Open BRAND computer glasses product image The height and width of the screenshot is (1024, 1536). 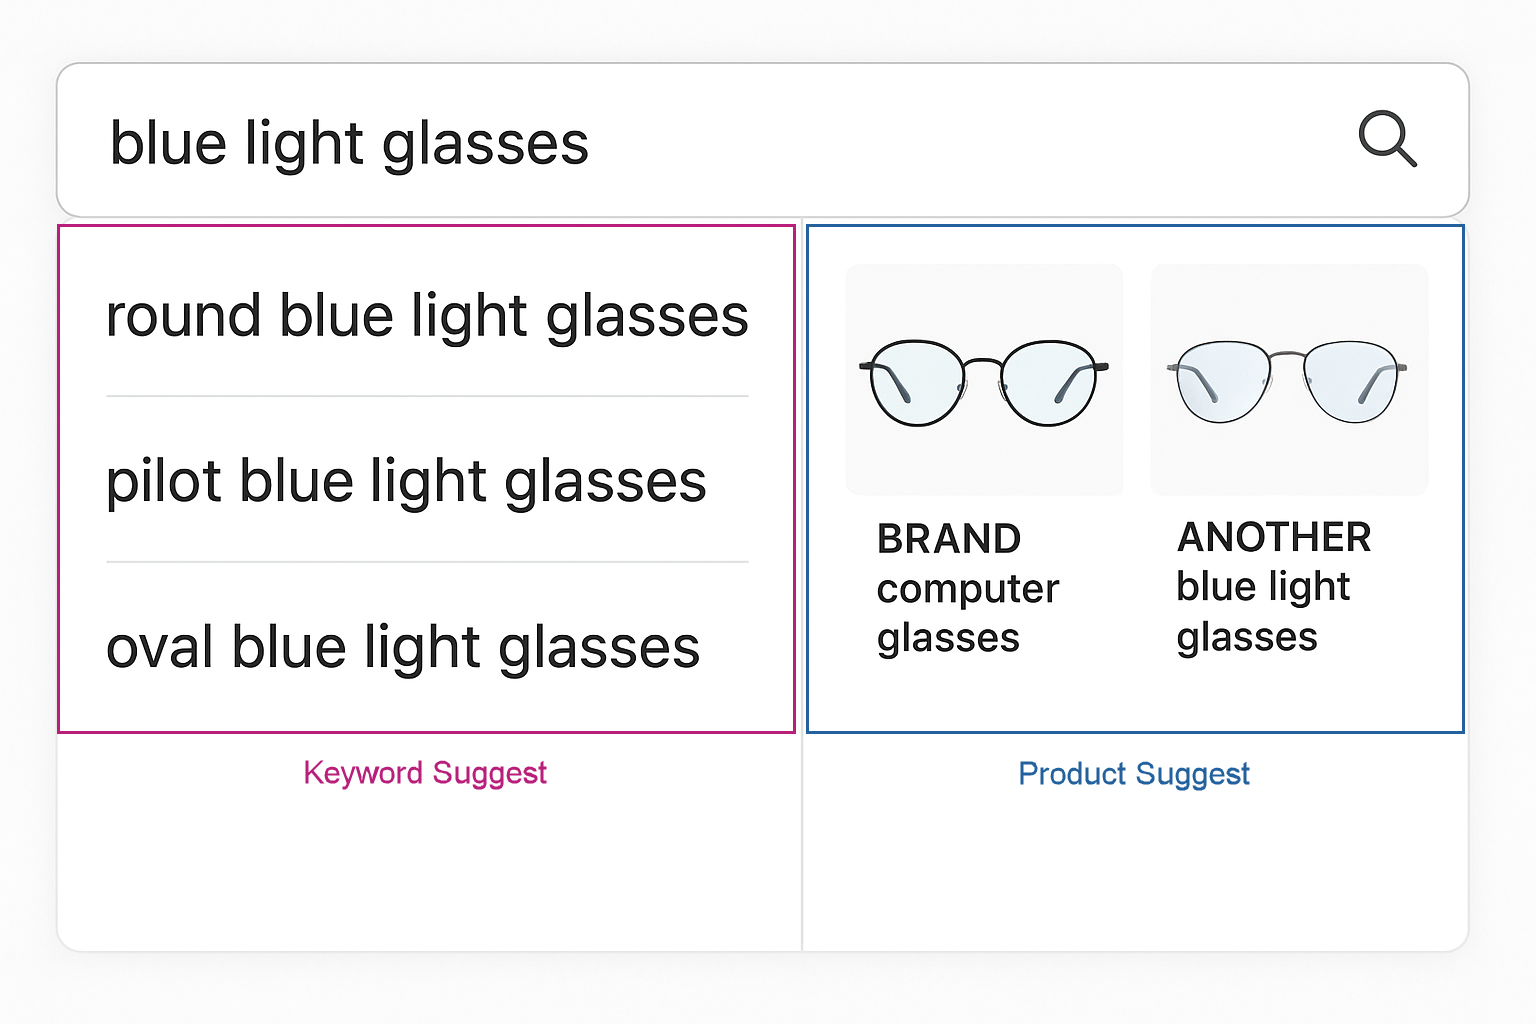tap(984, 380)
